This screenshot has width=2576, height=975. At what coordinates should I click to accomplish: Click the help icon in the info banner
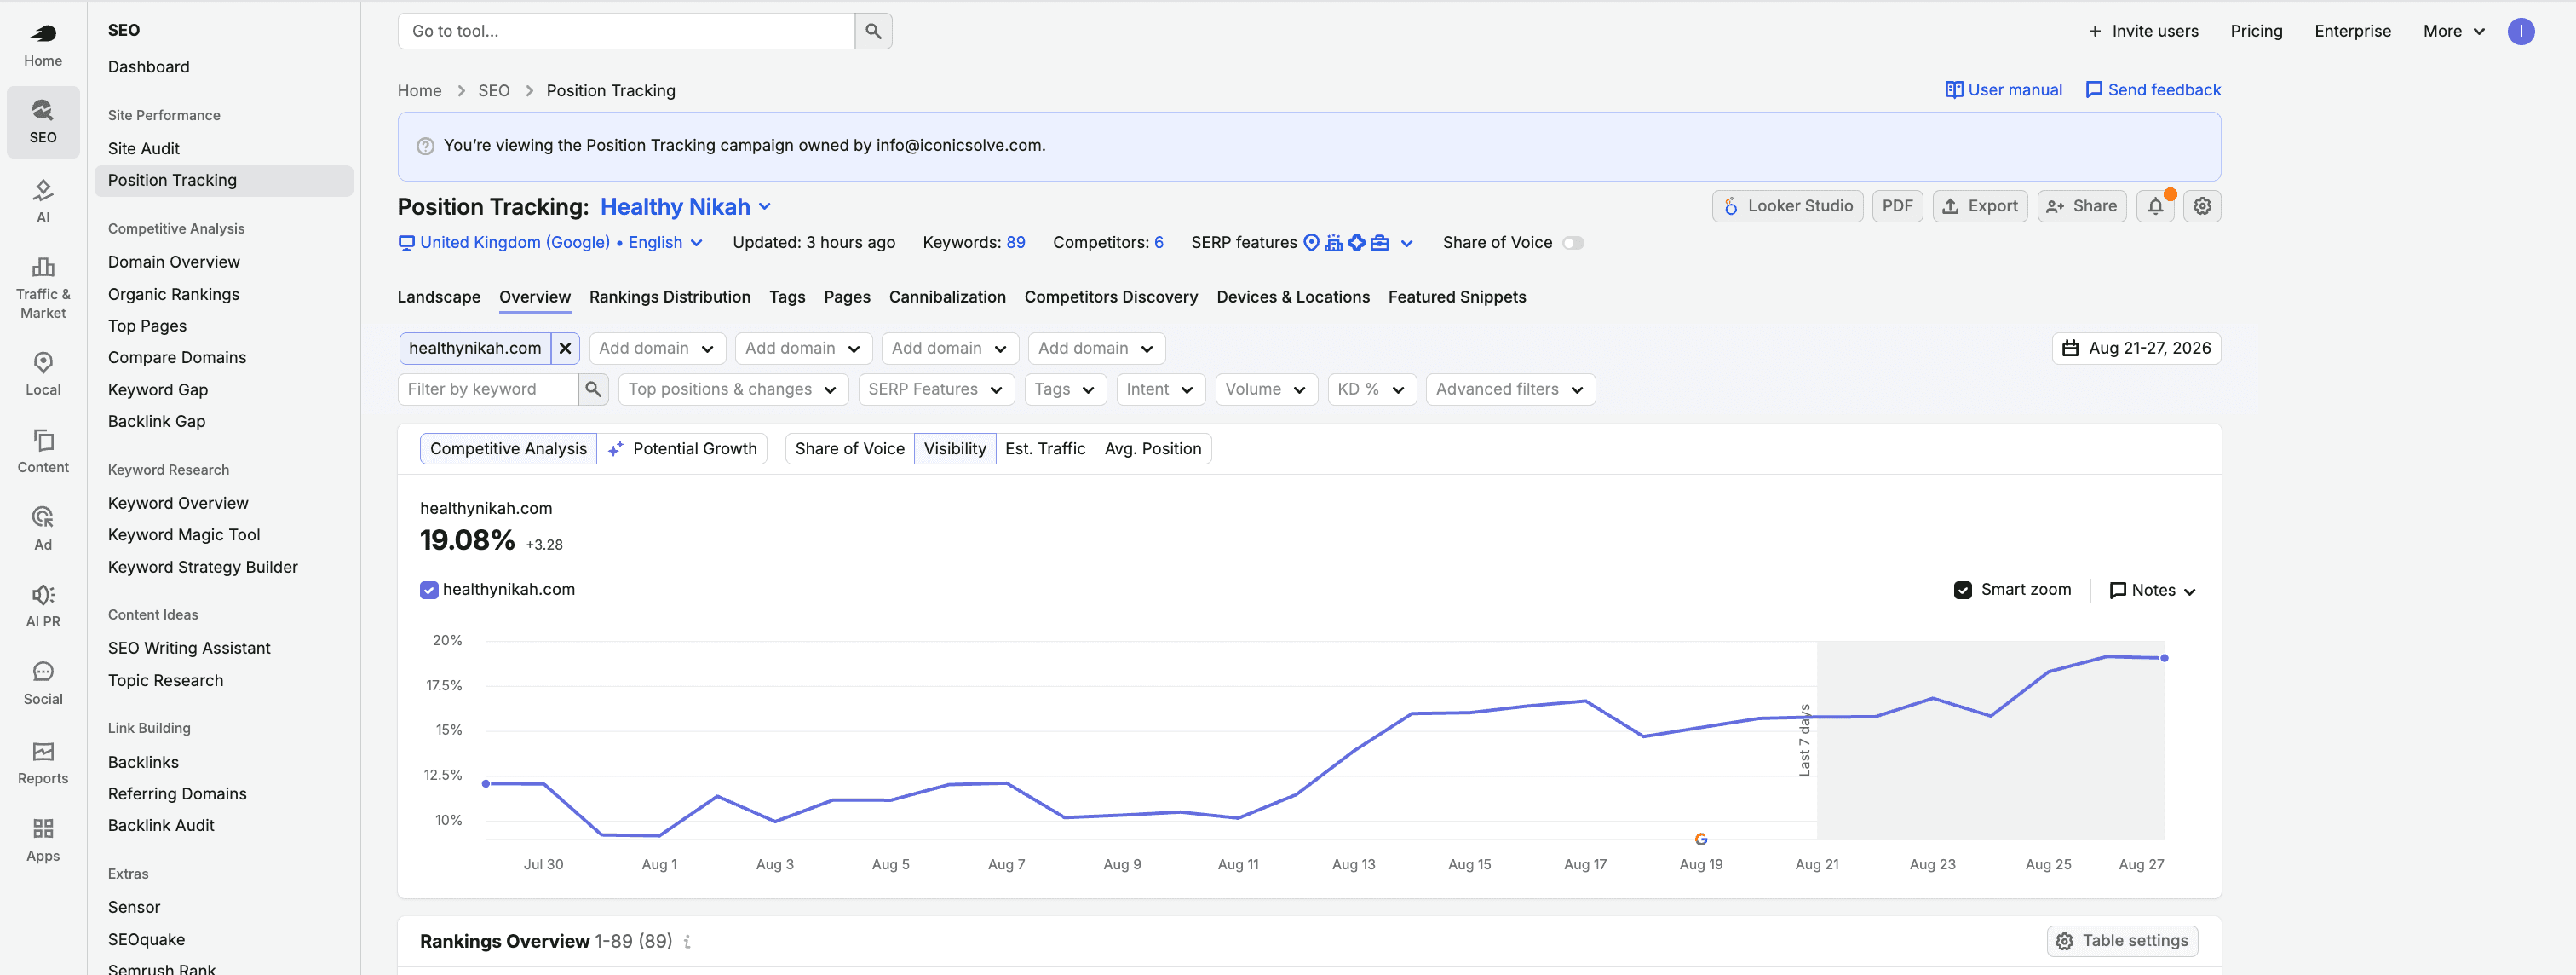coord(425,146)
